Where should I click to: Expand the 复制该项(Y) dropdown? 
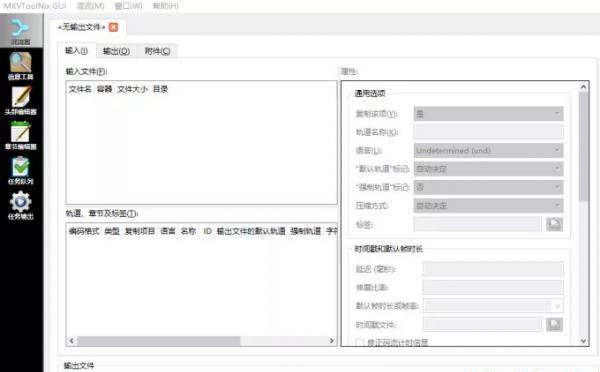coord(488,114)
